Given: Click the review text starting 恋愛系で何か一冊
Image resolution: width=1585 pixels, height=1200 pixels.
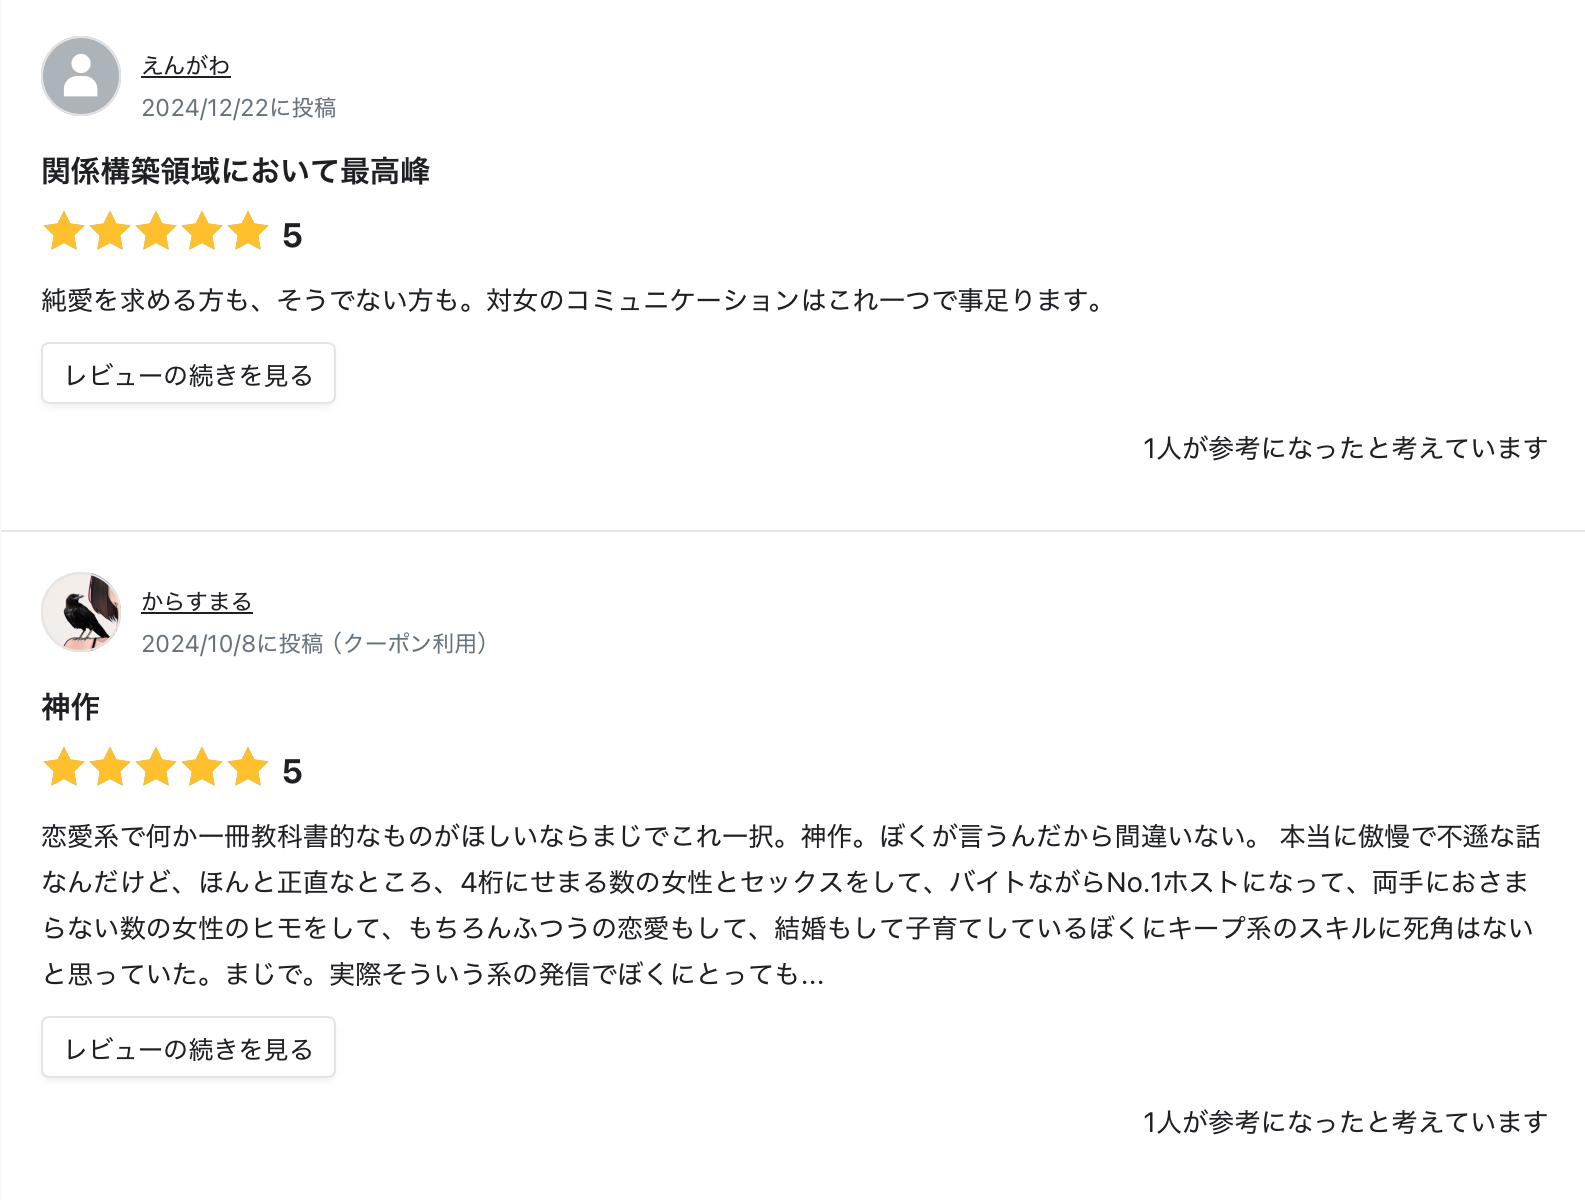Looking at the screenshot, I should pos(790,904).
